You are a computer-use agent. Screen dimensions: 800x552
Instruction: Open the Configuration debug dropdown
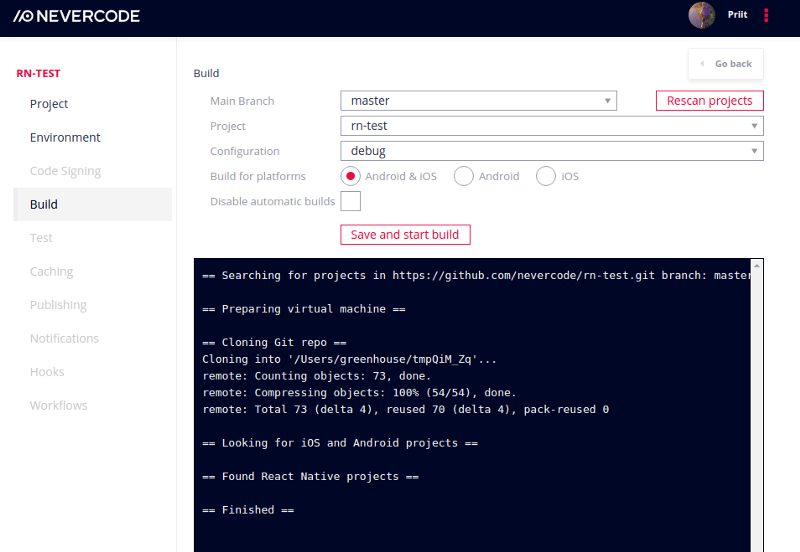pos(552,150)
